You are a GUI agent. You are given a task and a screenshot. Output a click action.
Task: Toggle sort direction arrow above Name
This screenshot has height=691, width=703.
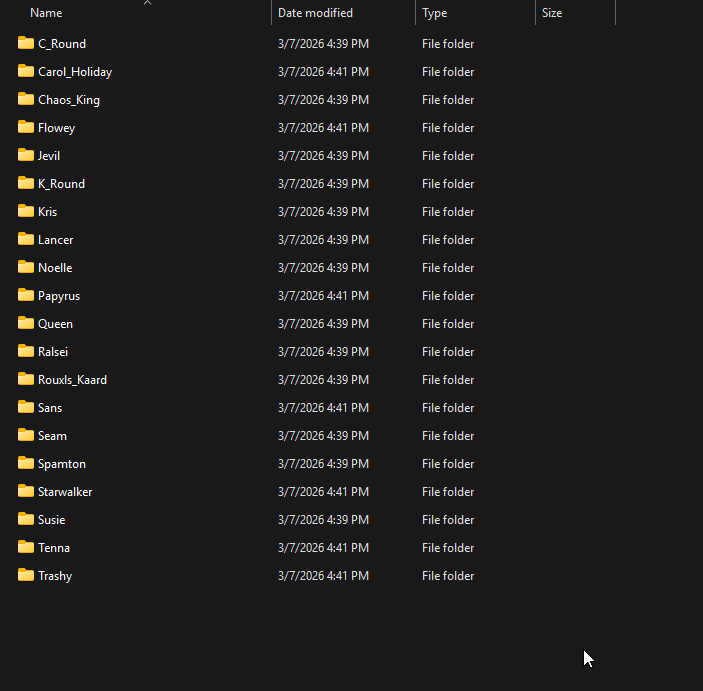148,3
